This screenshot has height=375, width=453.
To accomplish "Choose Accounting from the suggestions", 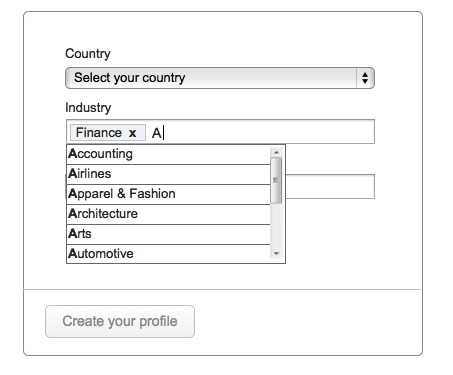I will tap(168, 154).
